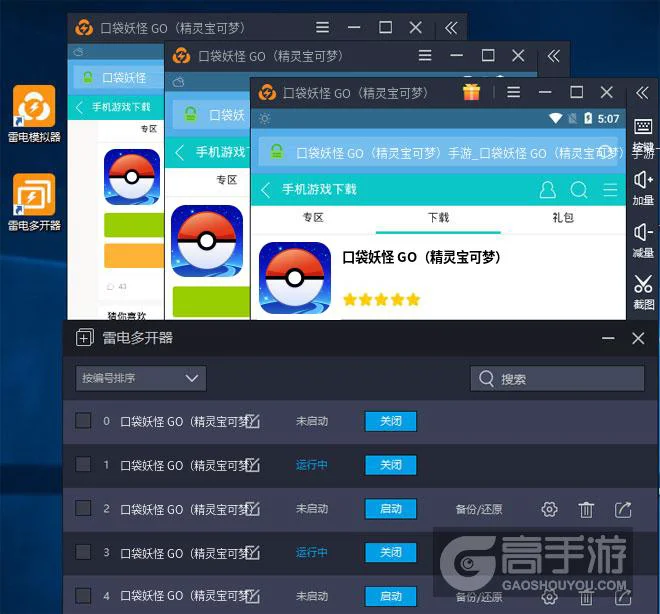
Task: Click the Pokeball icon in back emulator window
Action: [x=132, y=177]
